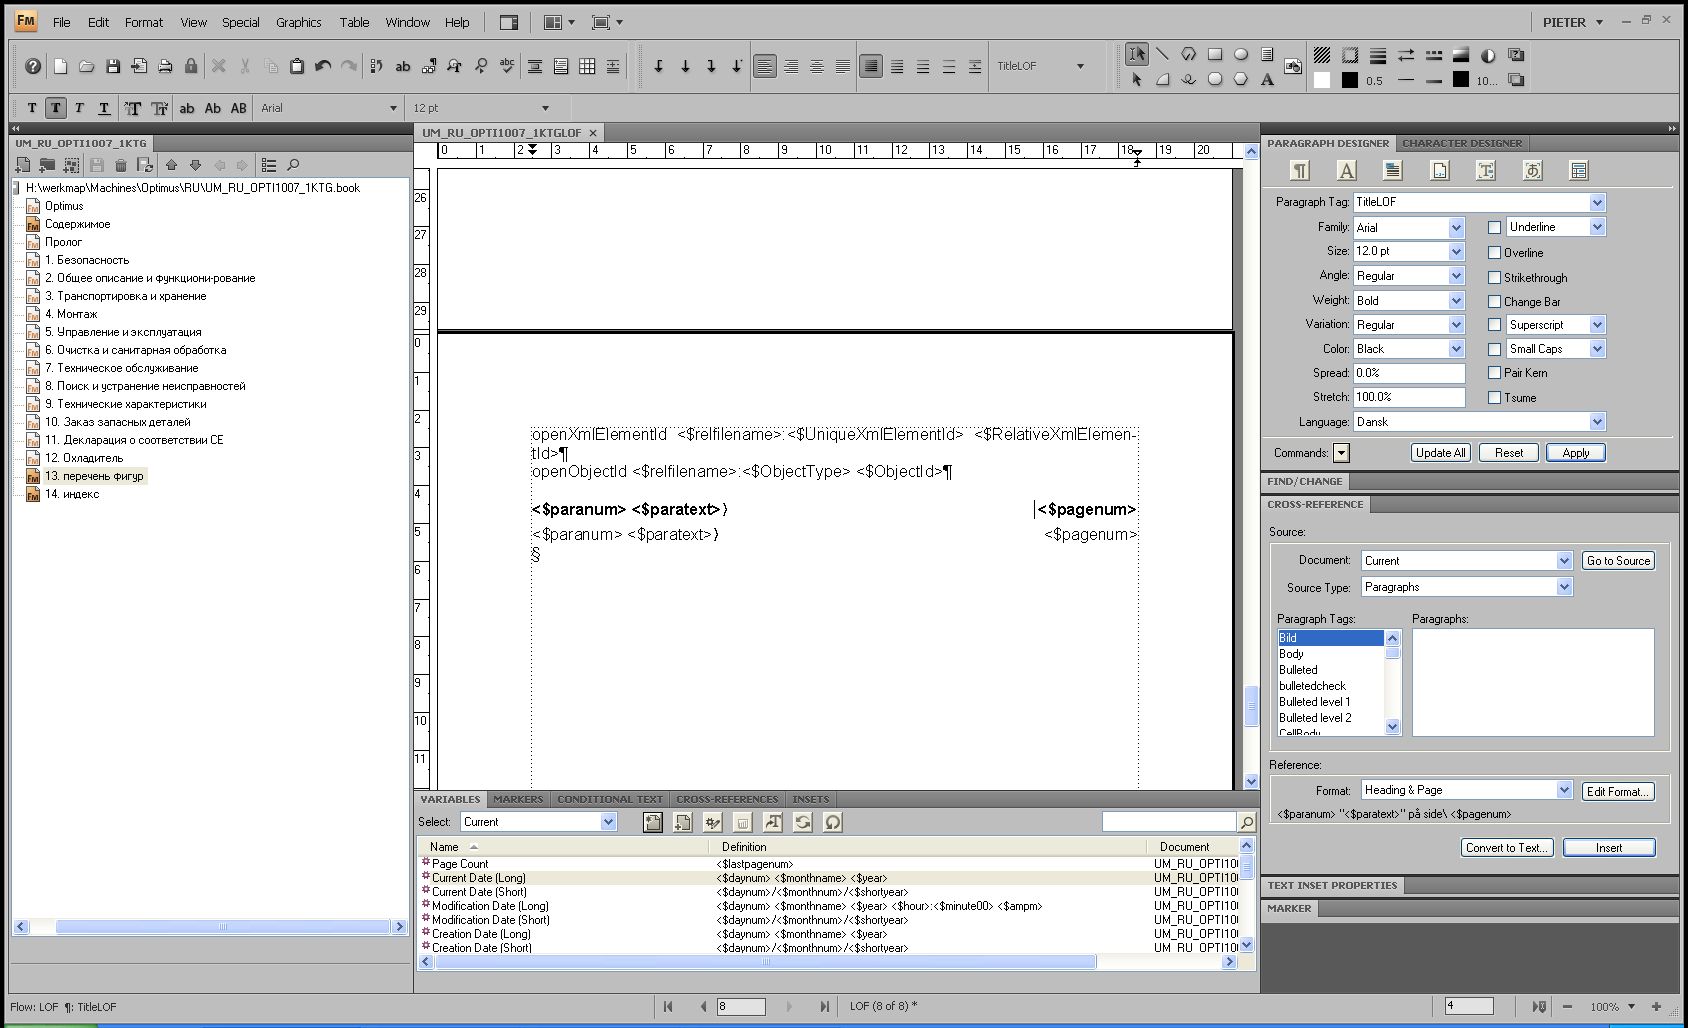Viewport: 1688px width, 1028px height.
Task: Apply underline style in formatting toolbar
Action: pos(104,108)
